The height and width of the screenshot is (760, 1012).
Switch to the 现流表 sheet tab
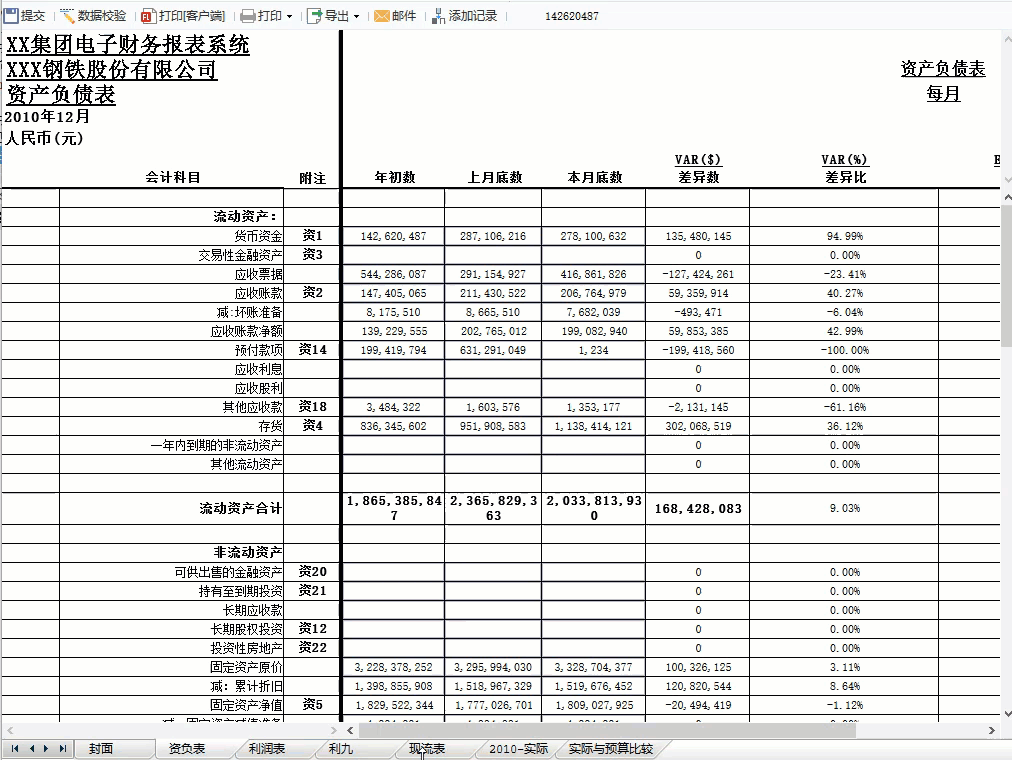pos(427,748)
